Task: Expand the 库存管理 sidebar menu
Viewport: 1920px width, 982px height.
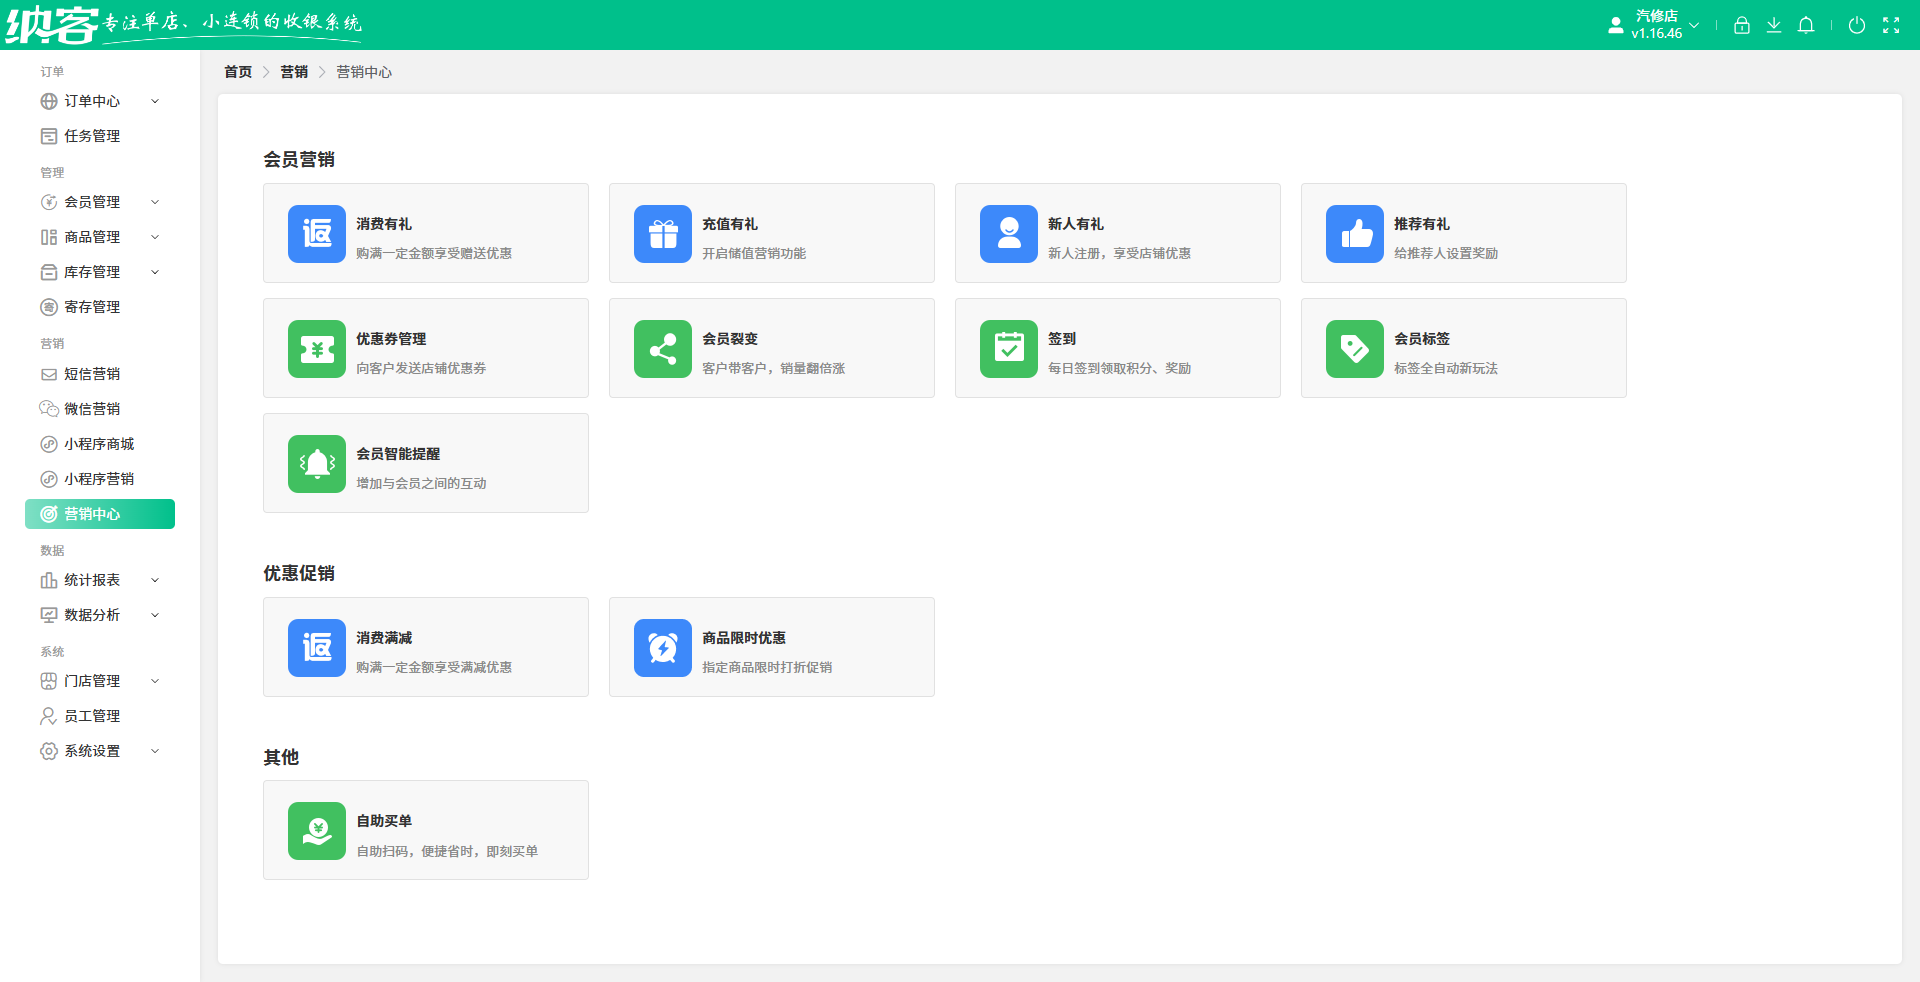Action: 100,272
